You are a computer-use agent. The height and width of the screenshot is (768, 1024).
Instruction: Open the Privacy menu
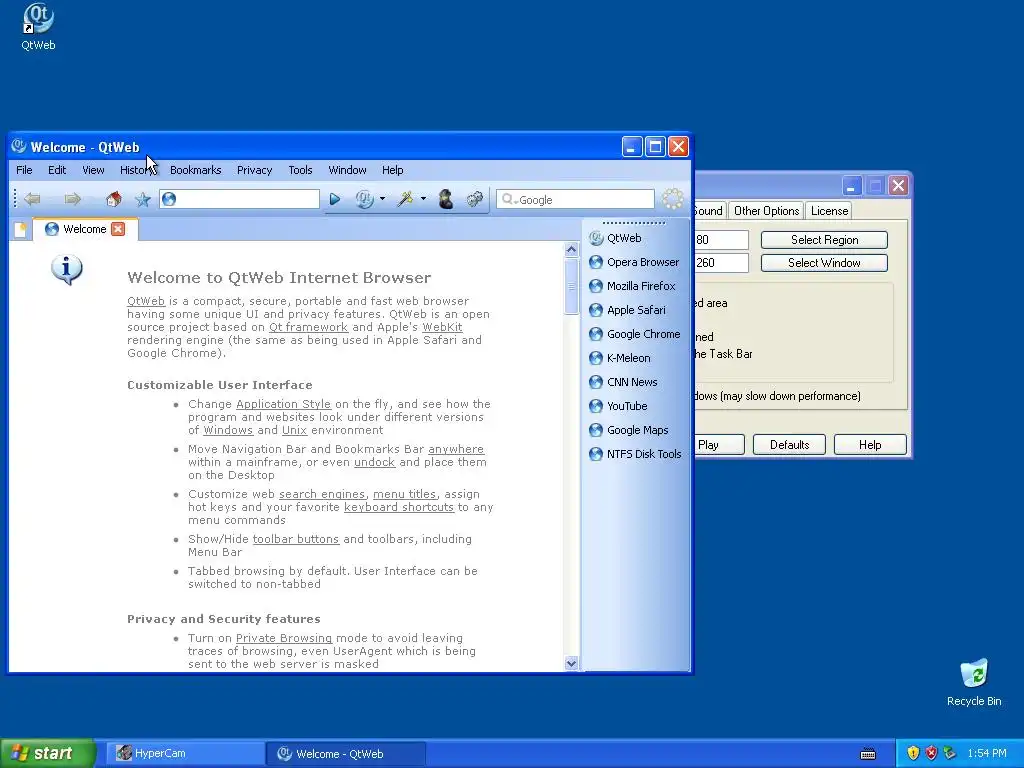254,170
